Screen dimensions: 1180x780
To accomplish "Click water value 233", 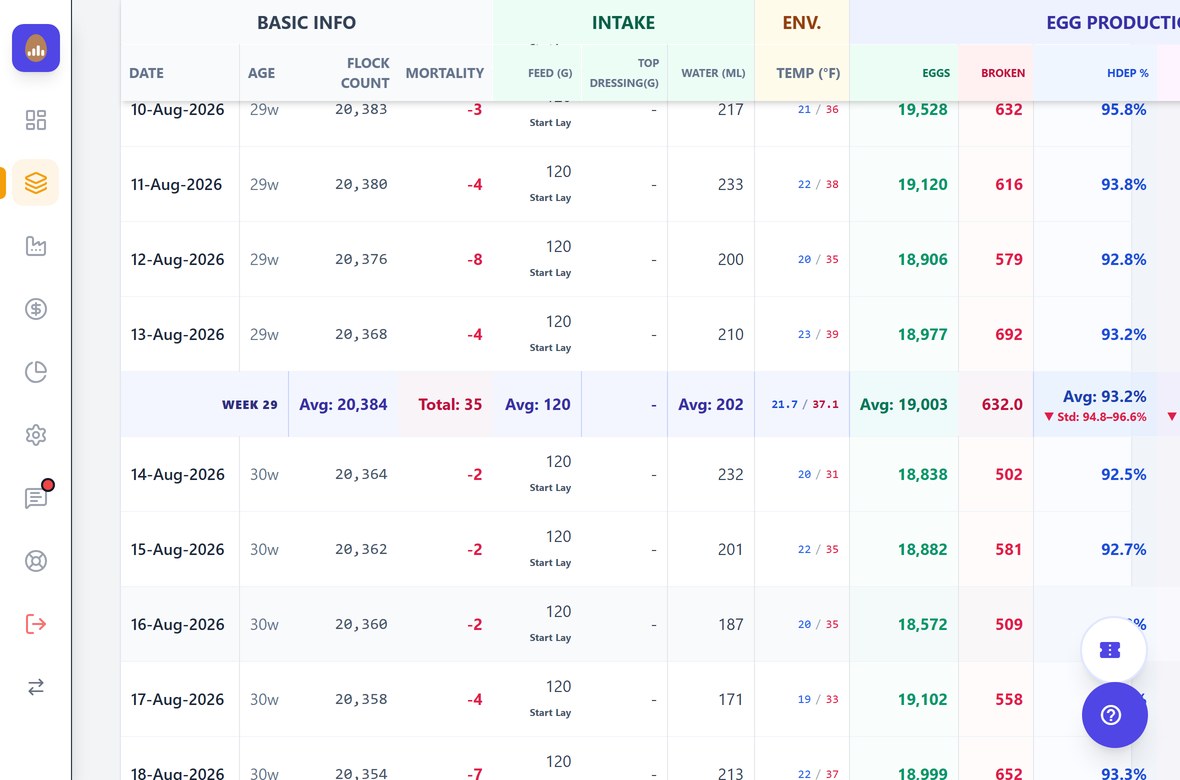I will [x=731, y=184].
